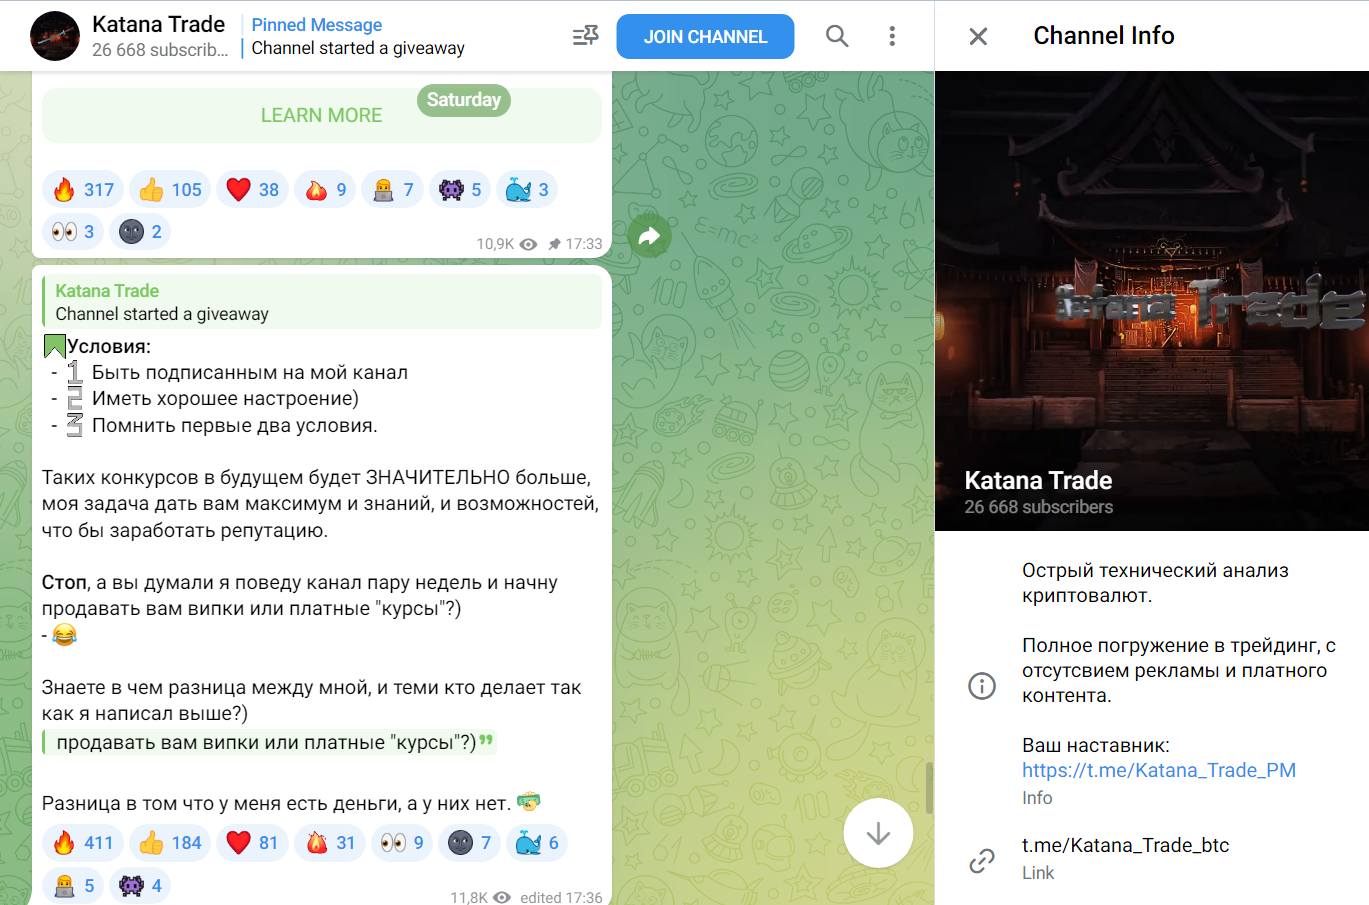The width and height of the screenshot is (1369, 905).
Task: Click the forward share arrow icon
Action: tap(649, 236)
